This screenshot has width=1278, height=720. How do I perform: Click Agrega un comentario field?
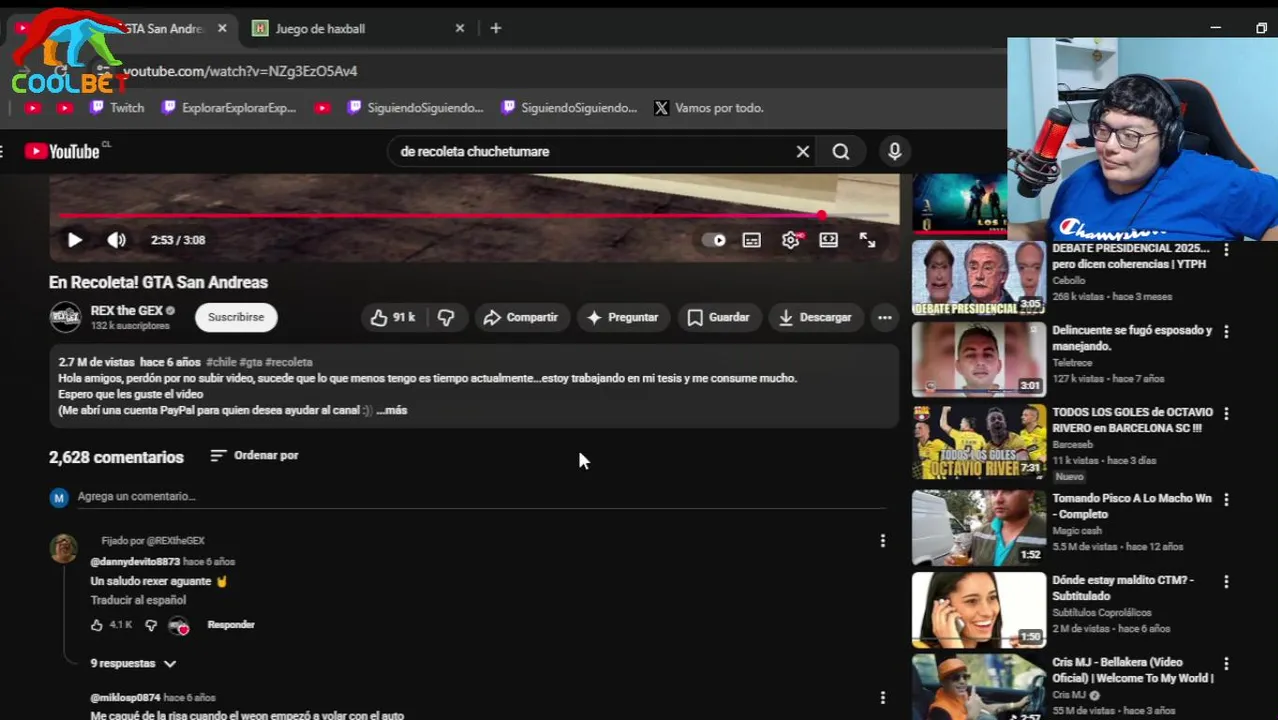tap(481, 496)
